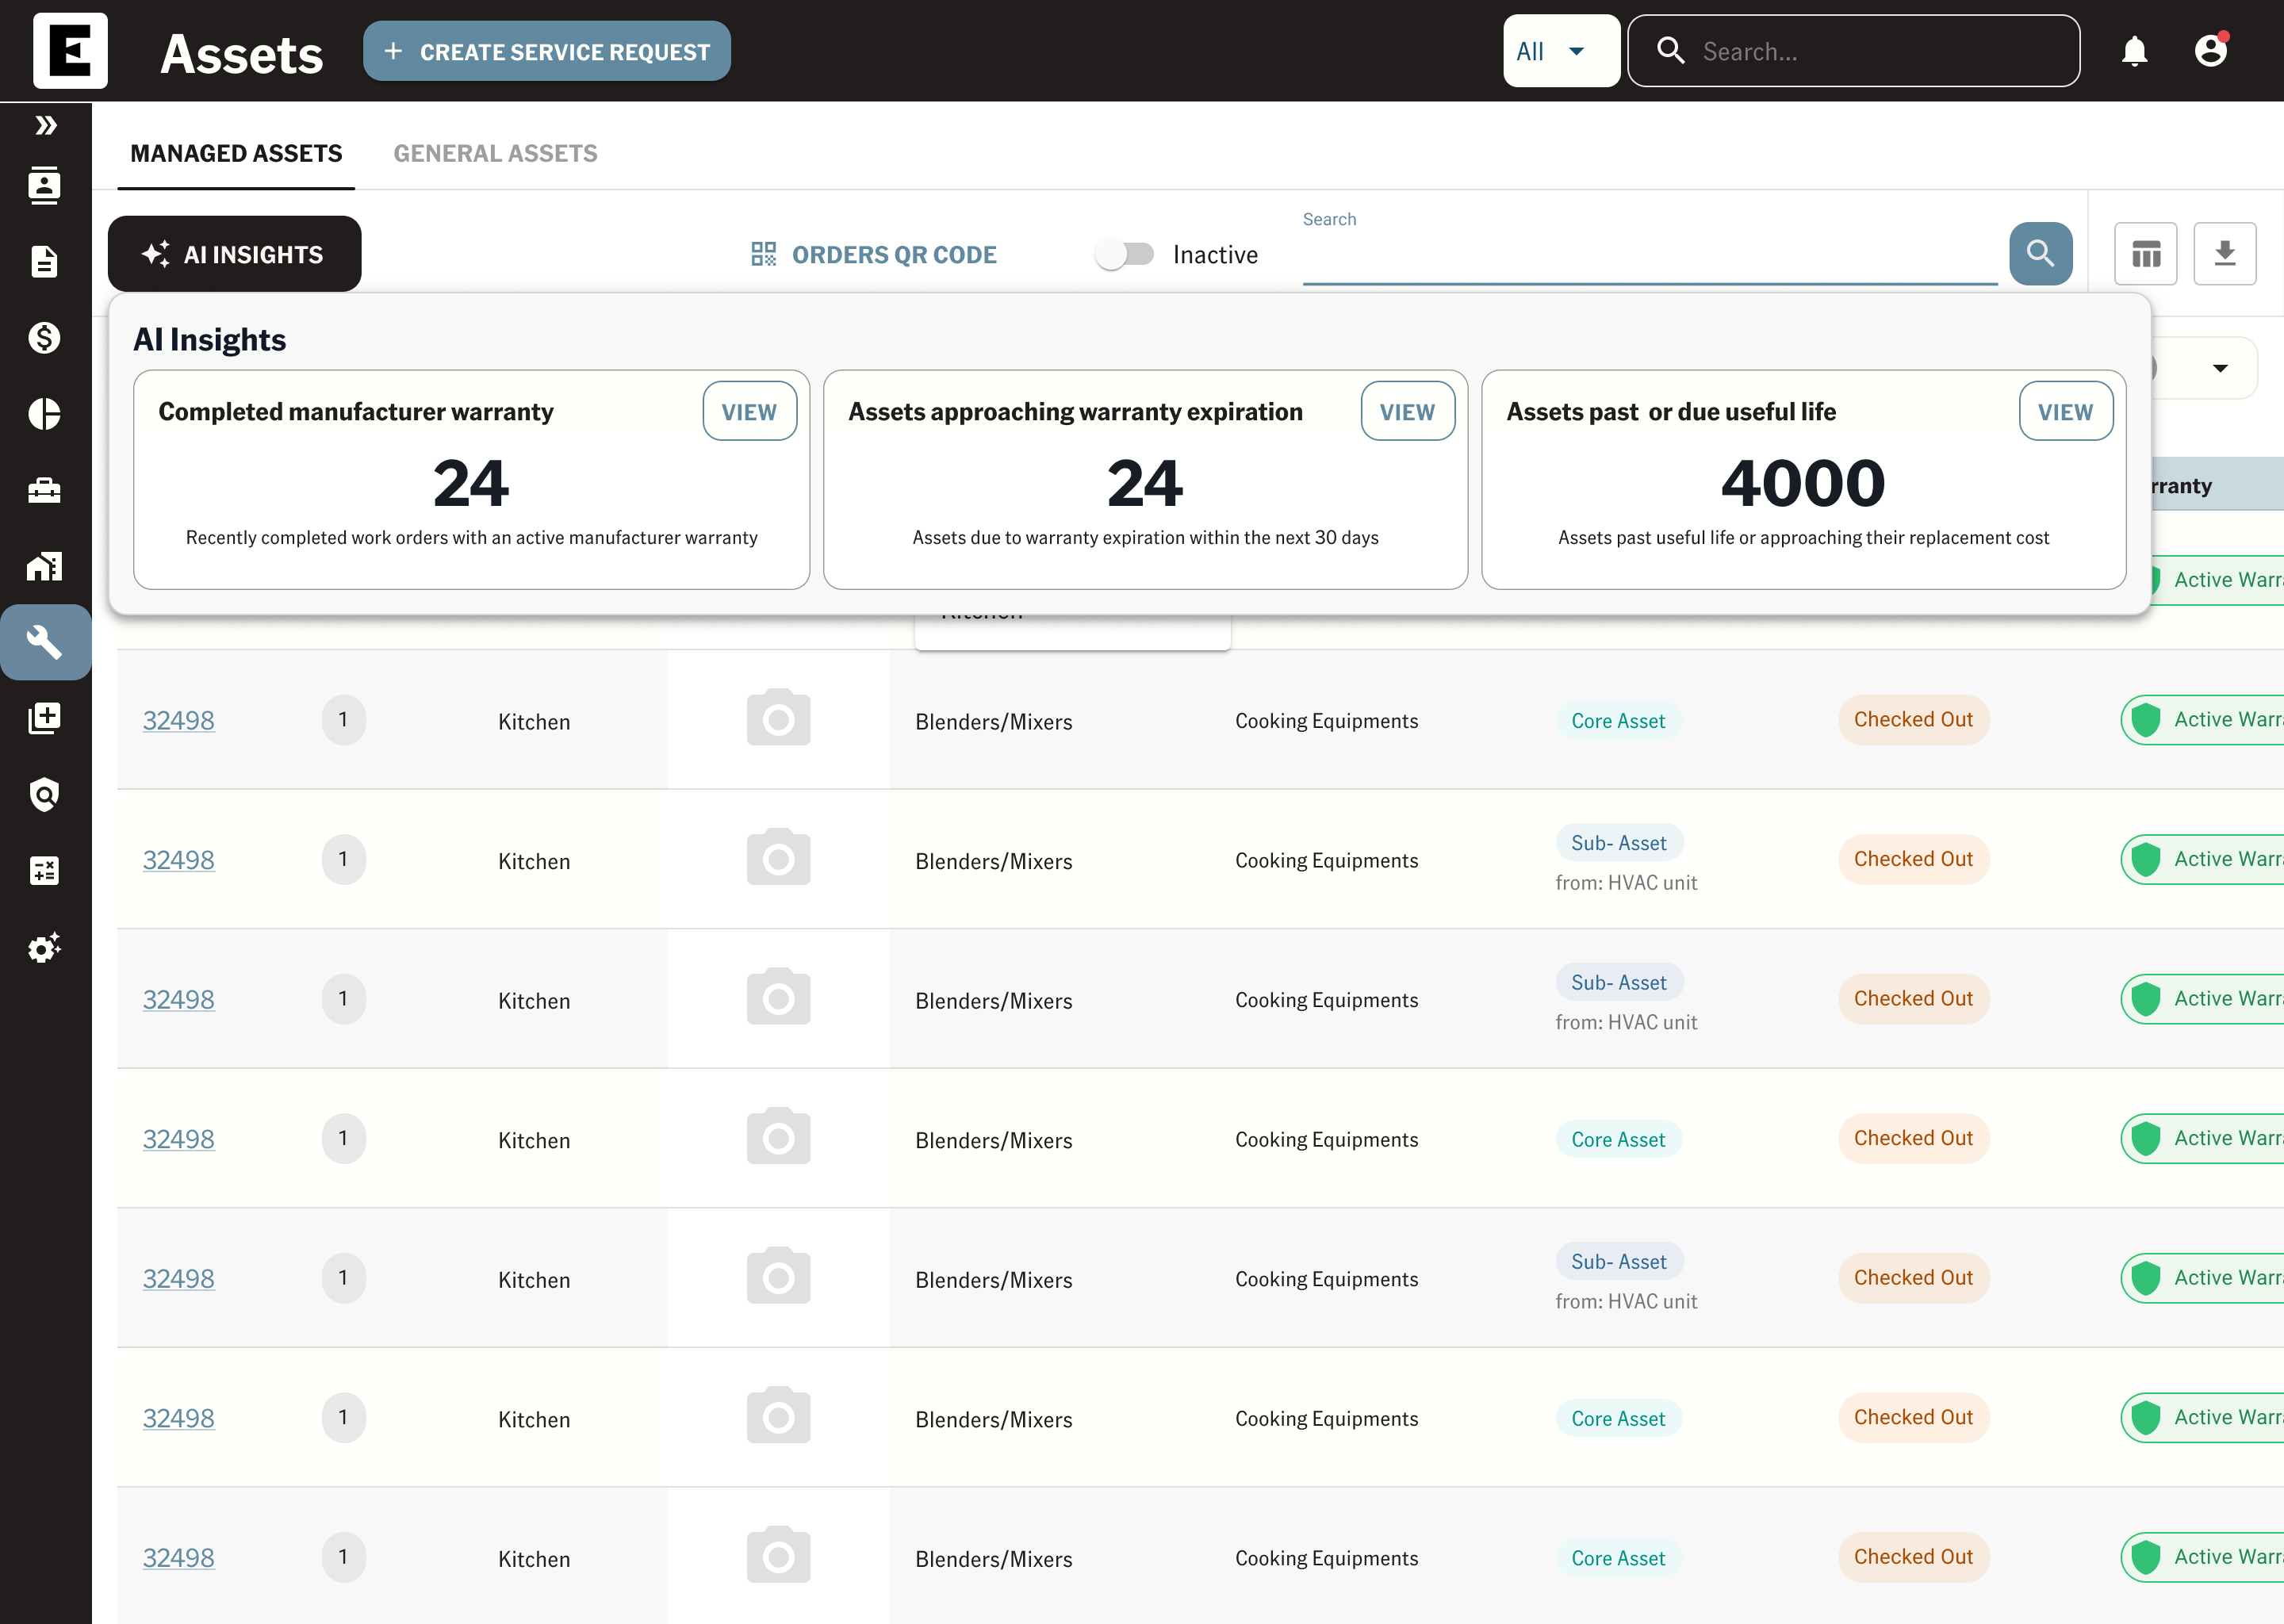Open the column chooser icon
This screenshot has width=2284, height=1624.
2146,254
